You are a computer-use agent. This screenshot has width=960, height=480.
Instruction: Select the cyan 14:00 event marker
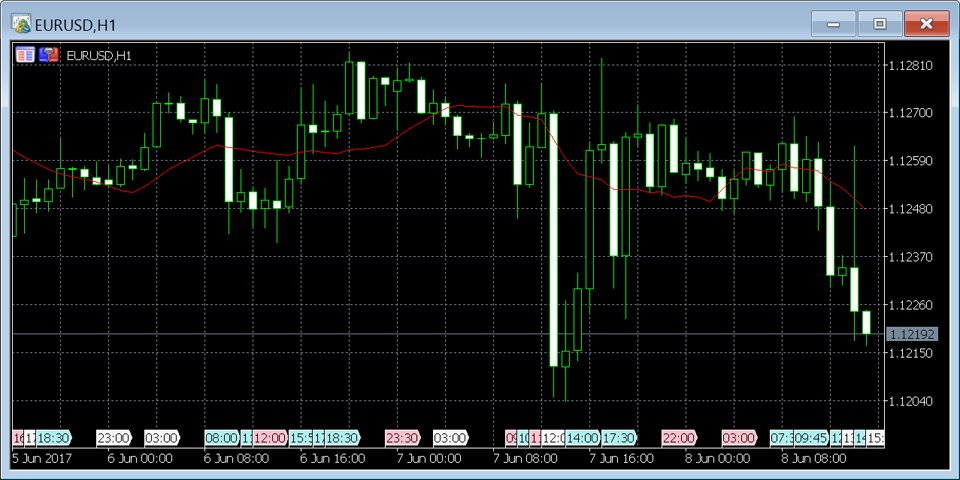(583, 438)
